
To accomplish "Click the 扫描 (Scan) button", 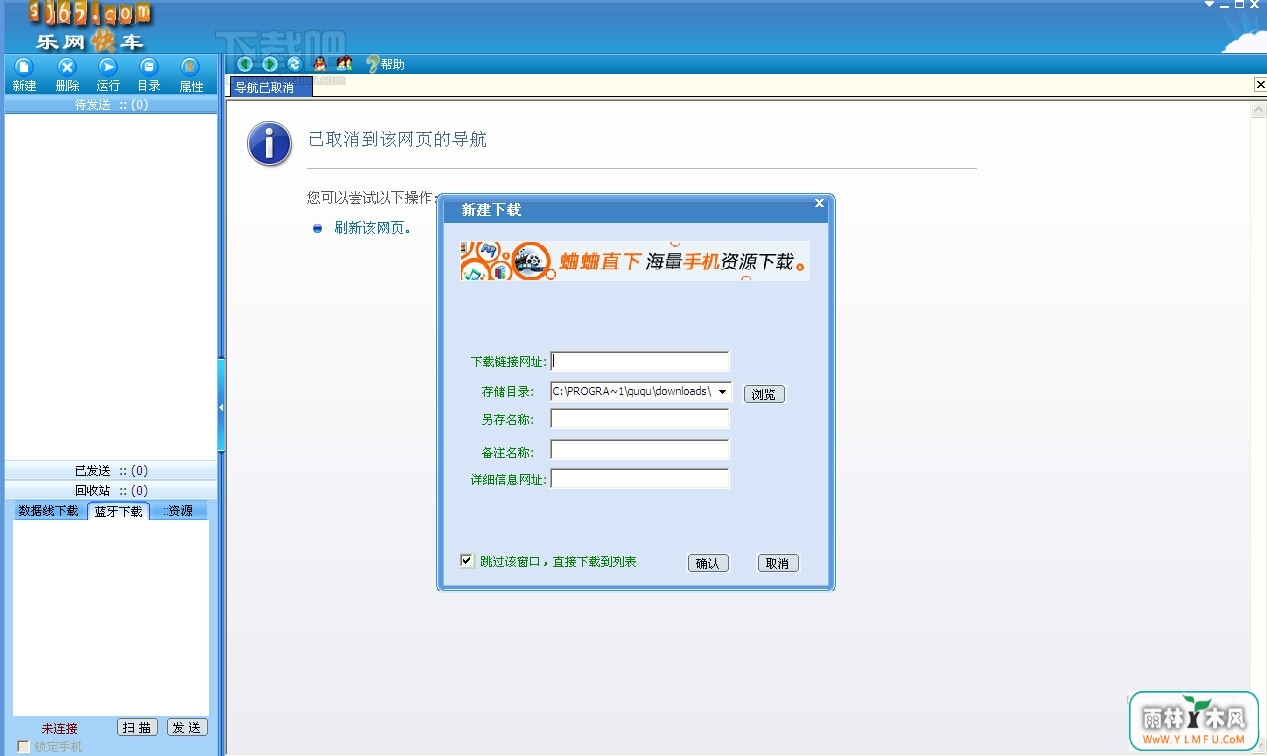I will click(137, 727).
